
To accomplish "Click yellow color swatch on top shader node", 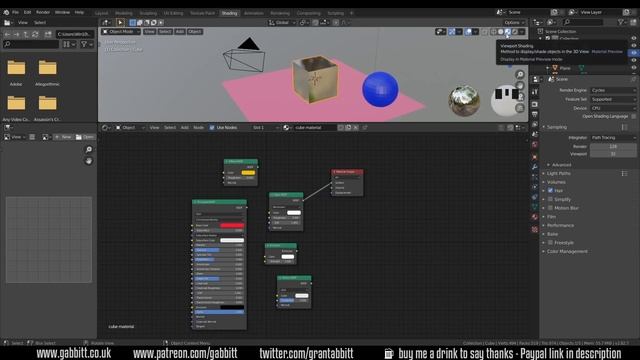I will tap(248, 173).
